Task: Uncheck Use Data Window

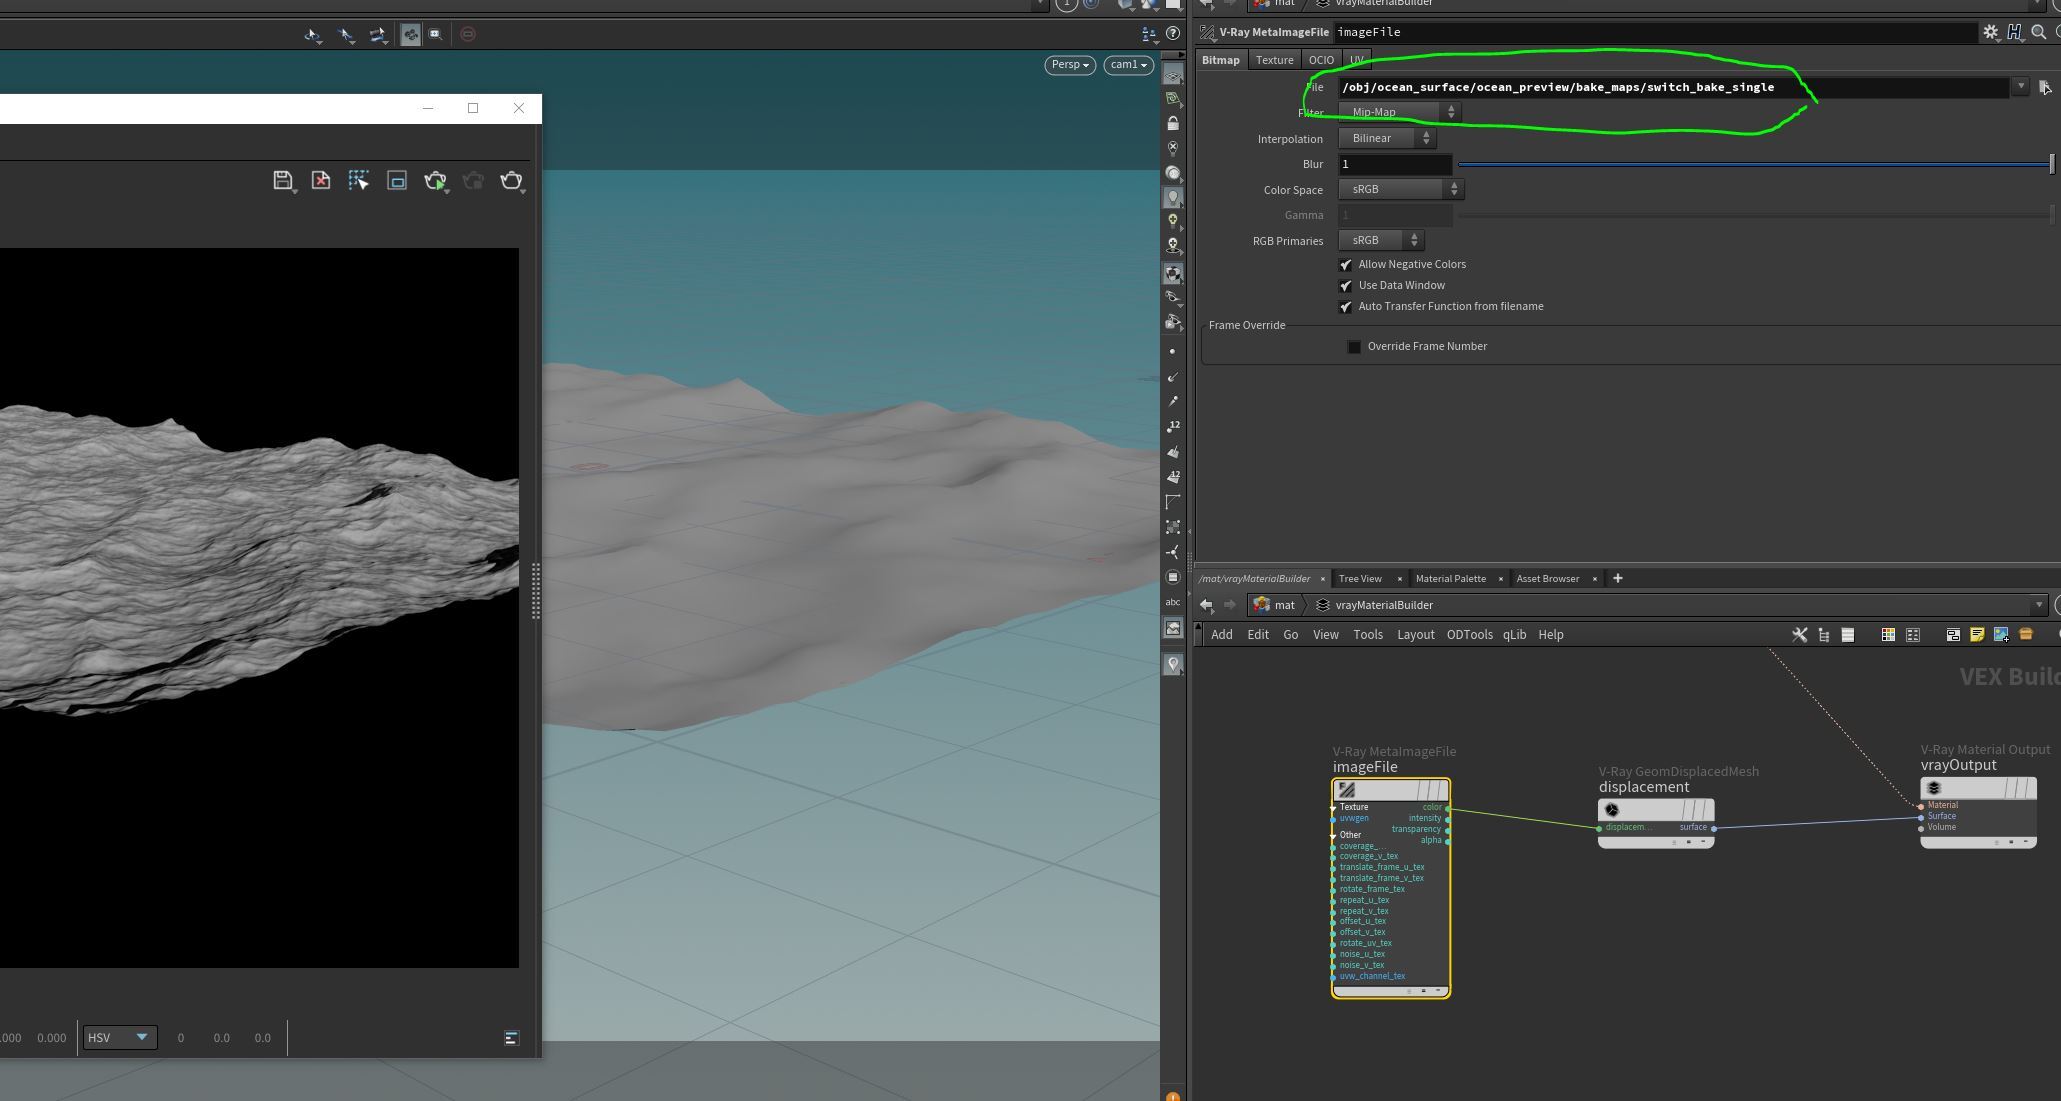Action: pos(1346,286)
